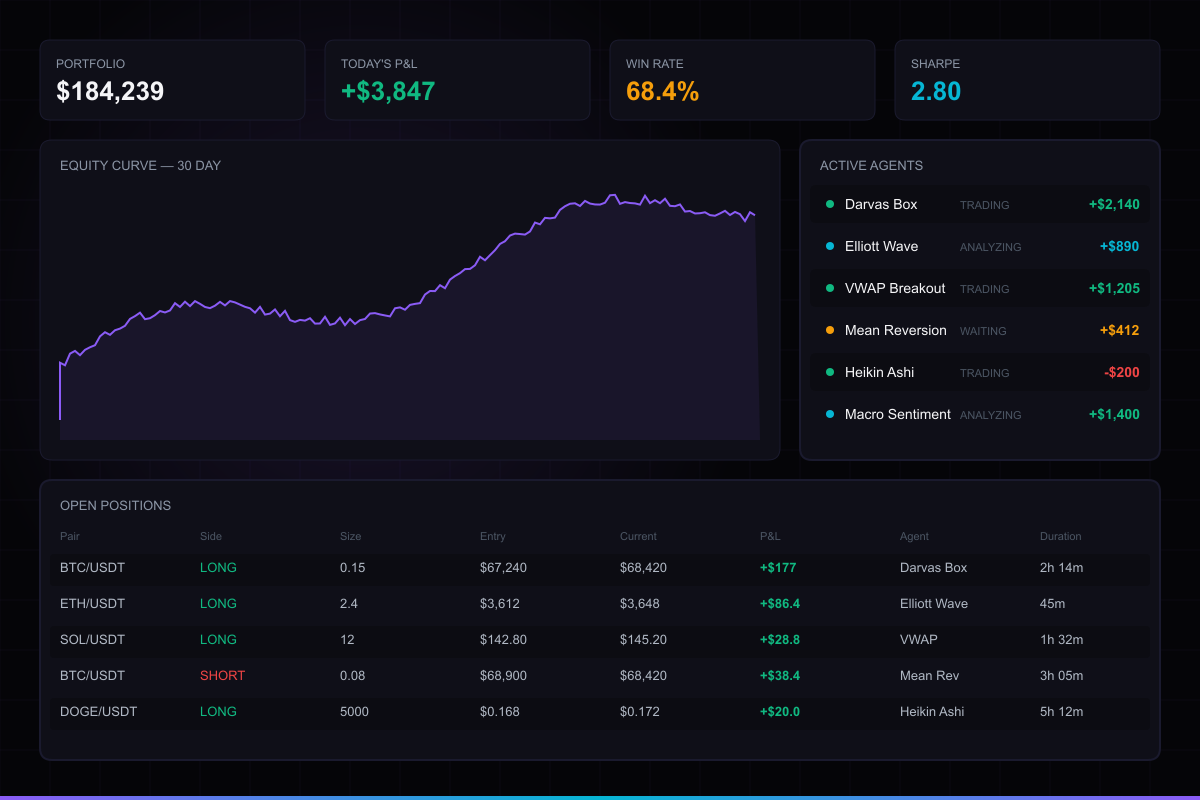Viewport: 1200px width, 800px height.
Task: Click the Equity Curve 30 Day heading
Action: [x=140, y=165]
